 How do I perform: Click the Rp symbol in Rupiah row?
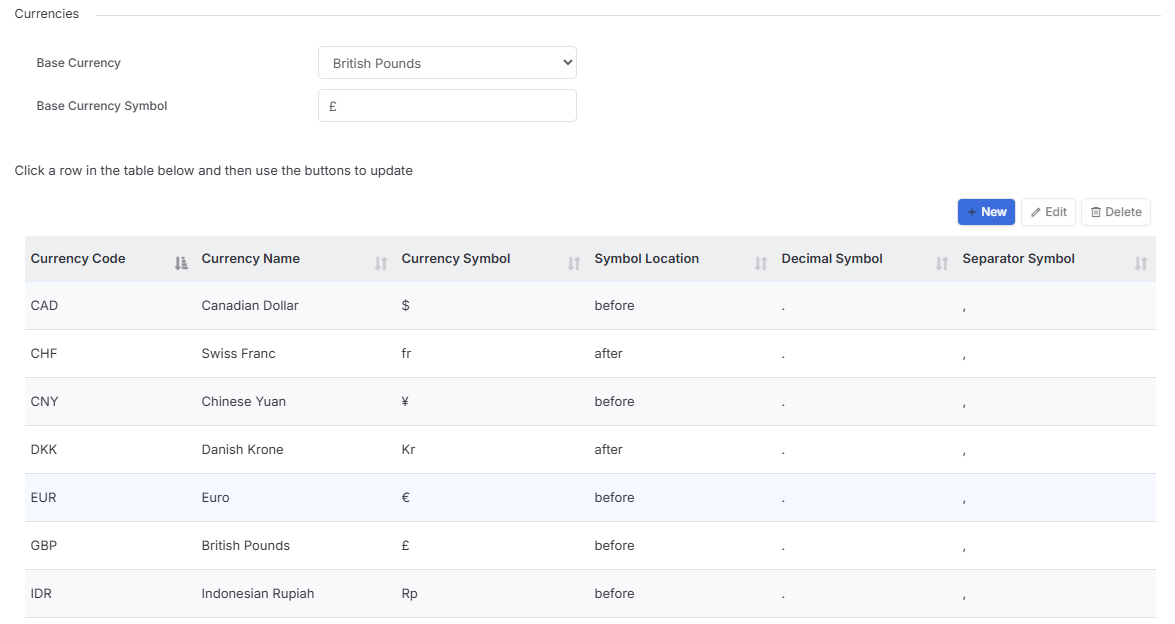point(409,593)
